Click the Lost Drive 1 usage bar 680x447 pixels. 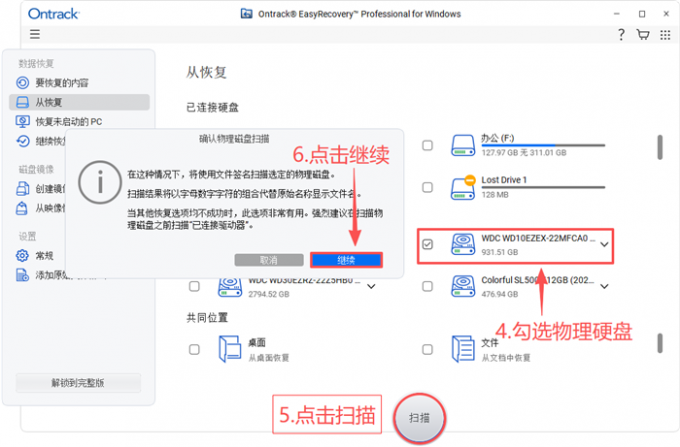click(543, 187)
